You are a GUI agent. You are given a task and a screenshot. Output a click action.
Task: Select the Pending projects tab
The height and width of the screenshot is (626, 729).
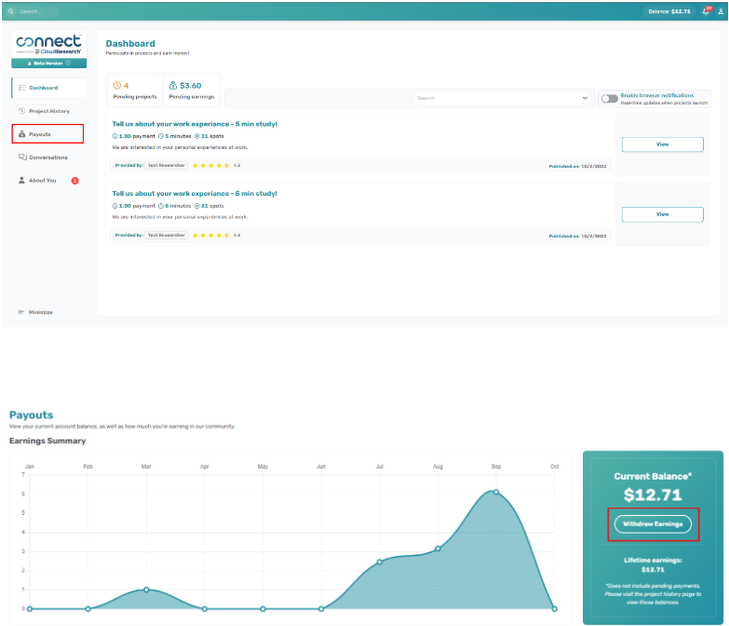(x=133, y=90)
